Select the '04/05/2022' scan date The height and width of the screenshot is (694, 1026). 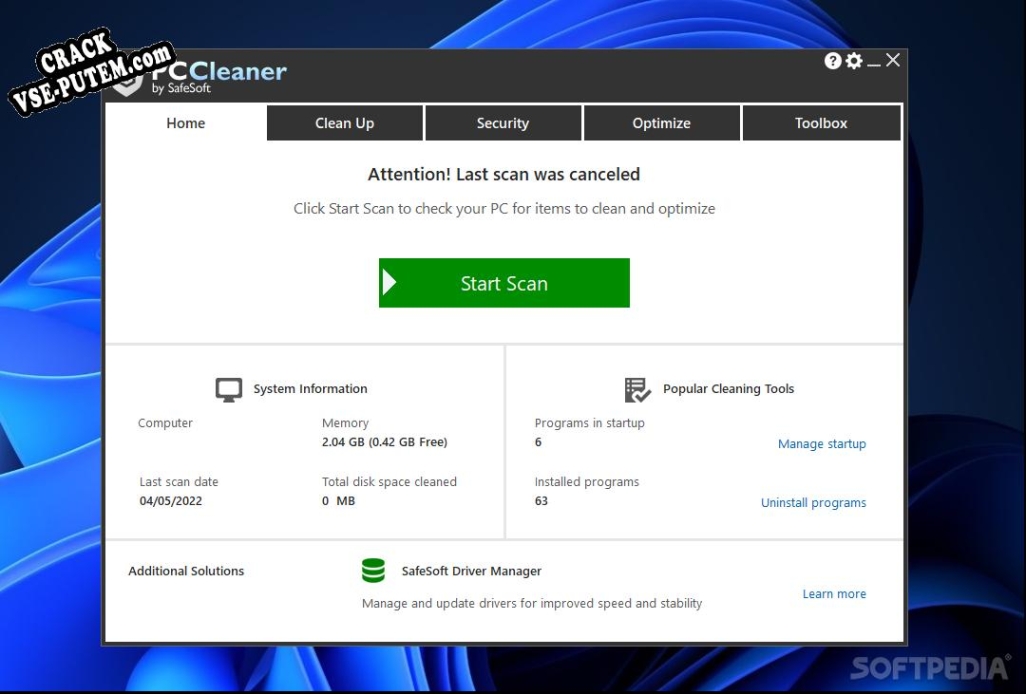[170, 501]
